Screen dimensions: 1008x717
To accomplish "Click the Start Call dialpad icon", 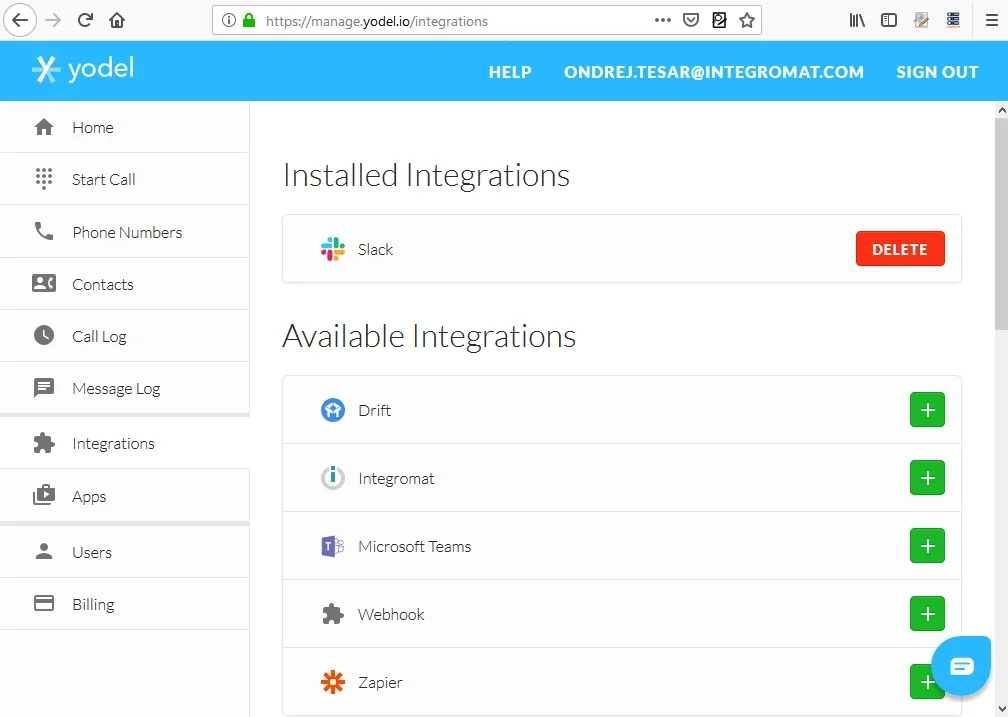I will click(x=44, y=179).
